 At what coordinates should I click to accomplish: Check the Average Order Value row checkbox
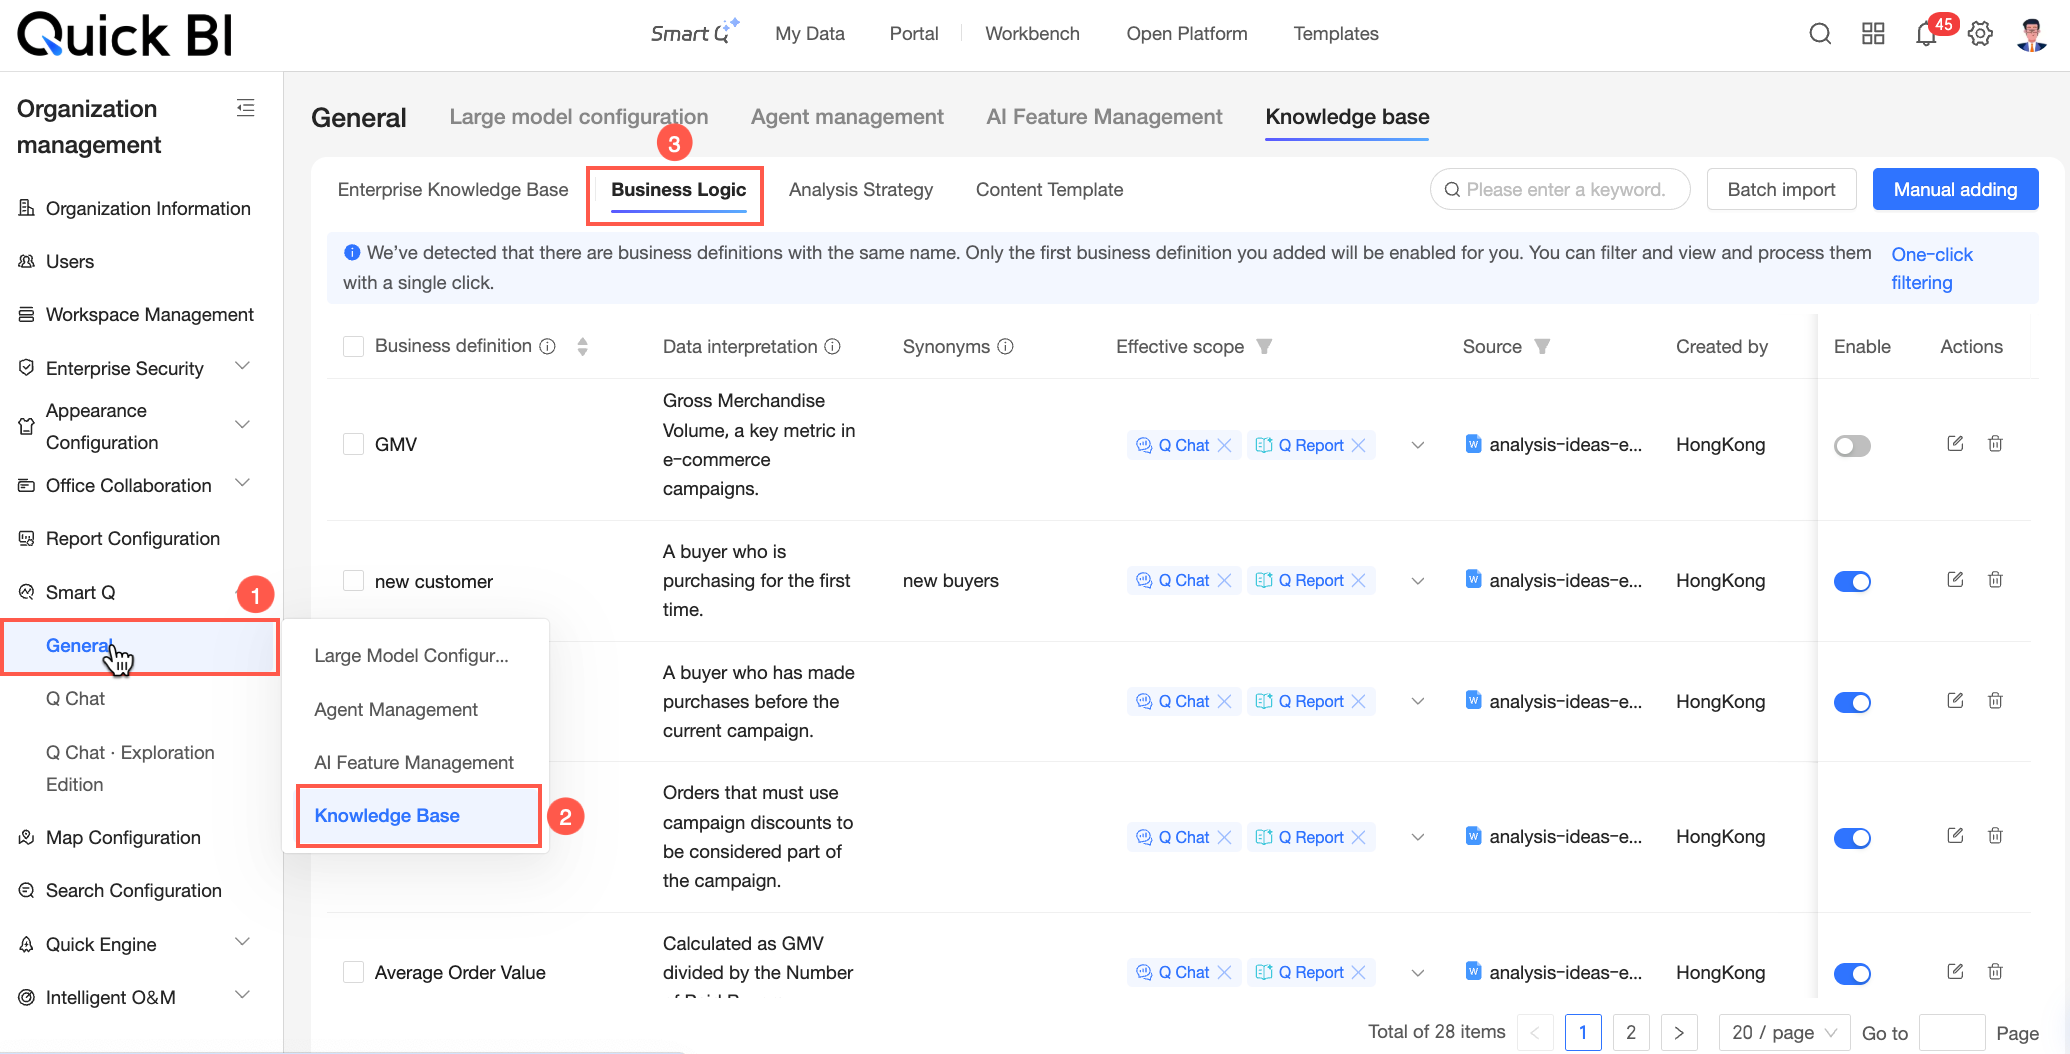point(353,972)
